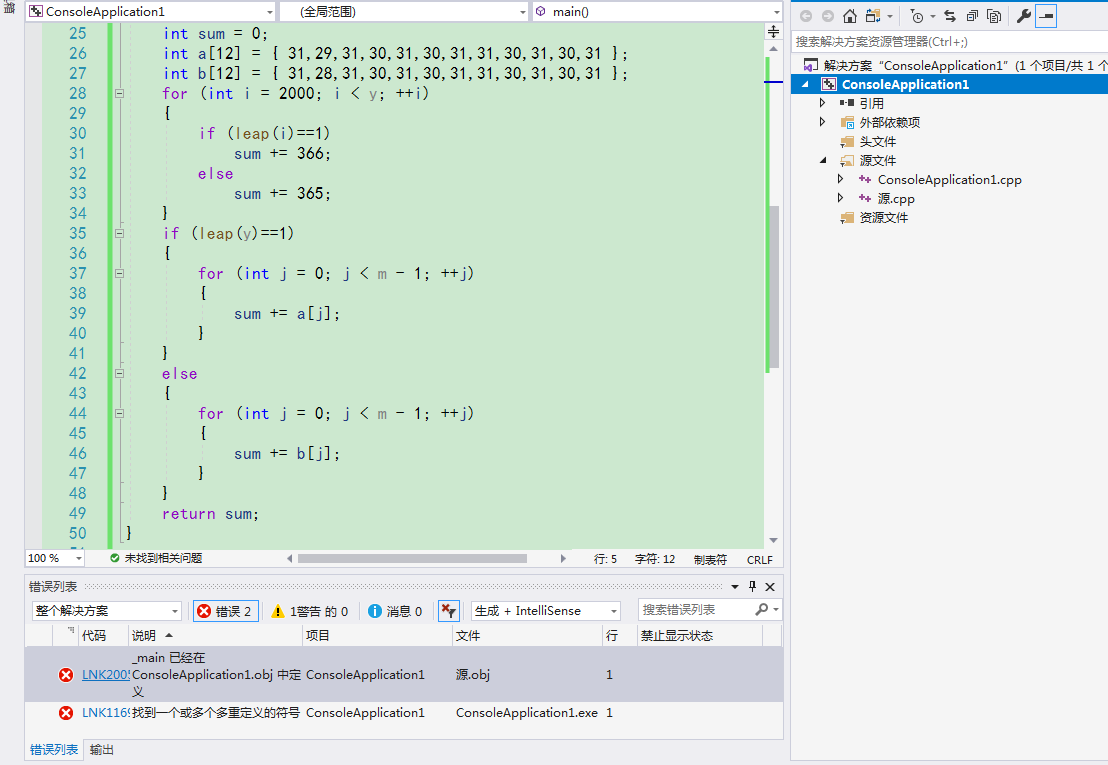Viewport: 1108px width, 765px height.
Task: Open the 生成 + IntelliSense source dropdown
Action: pyautogui.click(x=546, y=610)
